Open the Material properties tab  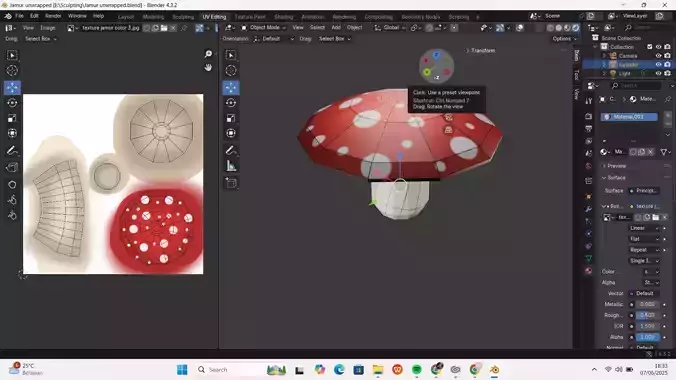point(588,271)
